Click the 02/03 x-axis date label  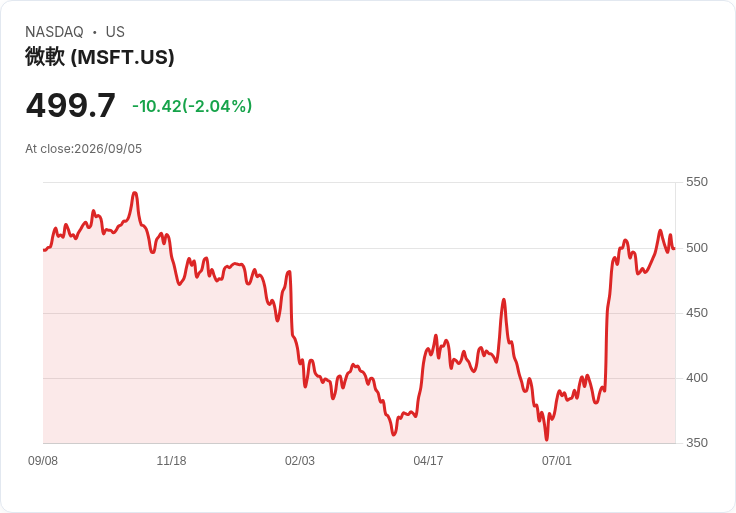tap(299, 461)
